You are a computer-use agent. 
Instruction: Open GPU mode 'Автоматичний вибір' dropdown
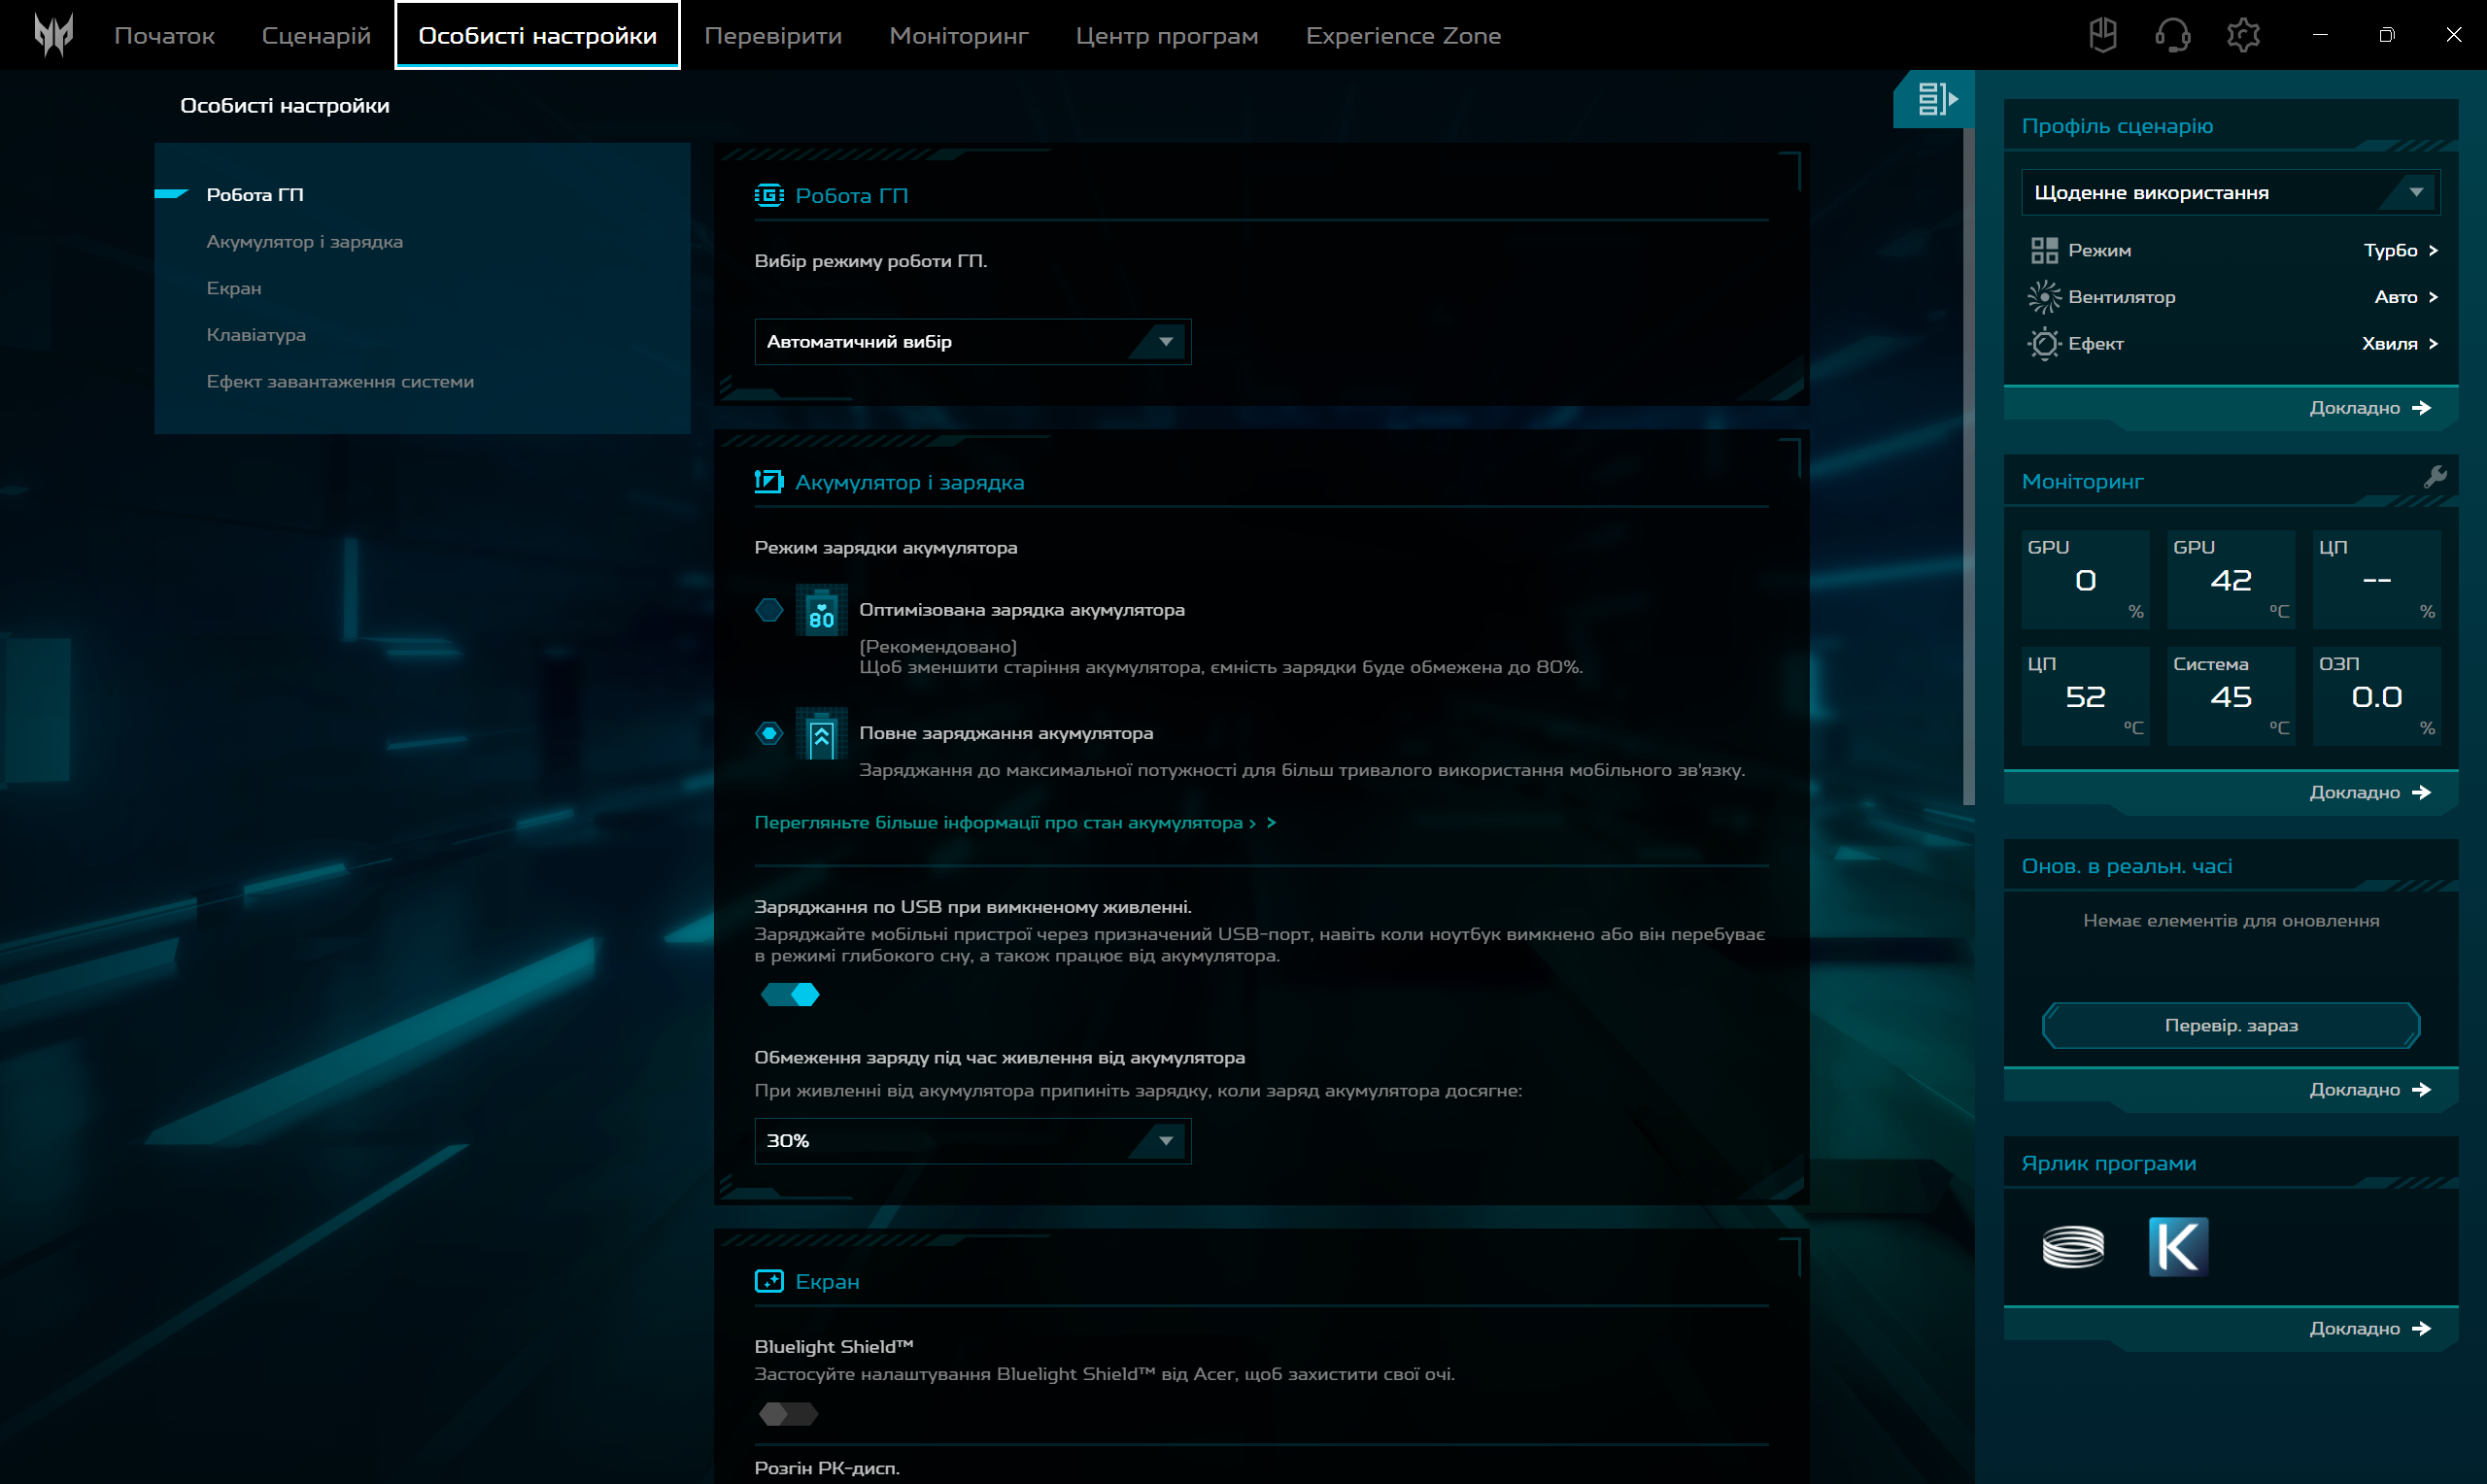tap(971, 342)
